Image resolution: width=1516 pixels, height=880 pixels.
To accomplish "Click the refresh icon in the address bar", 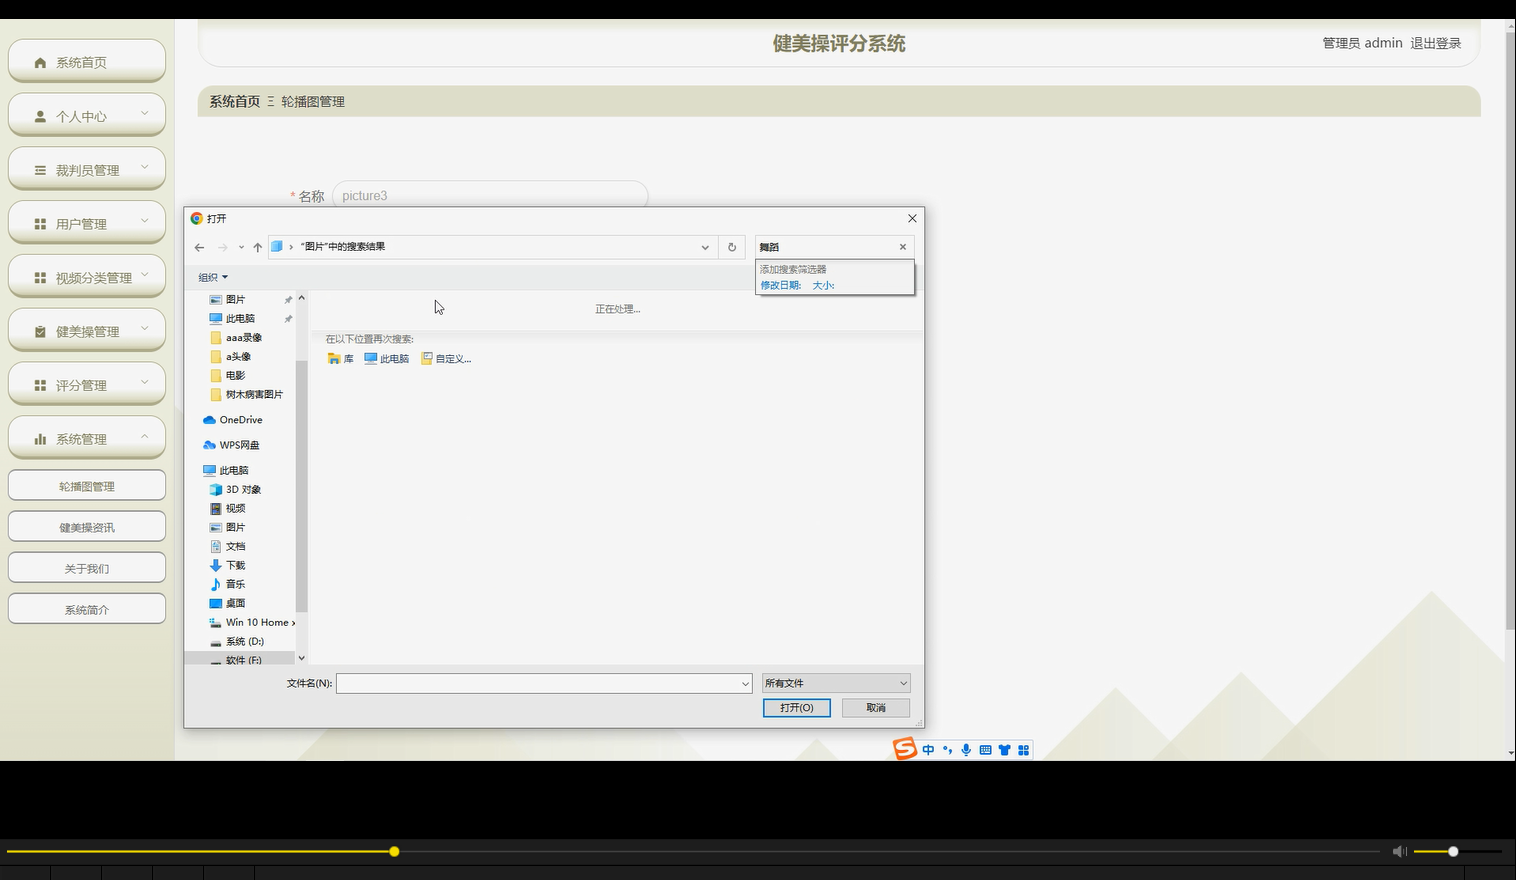I will 732,247.
